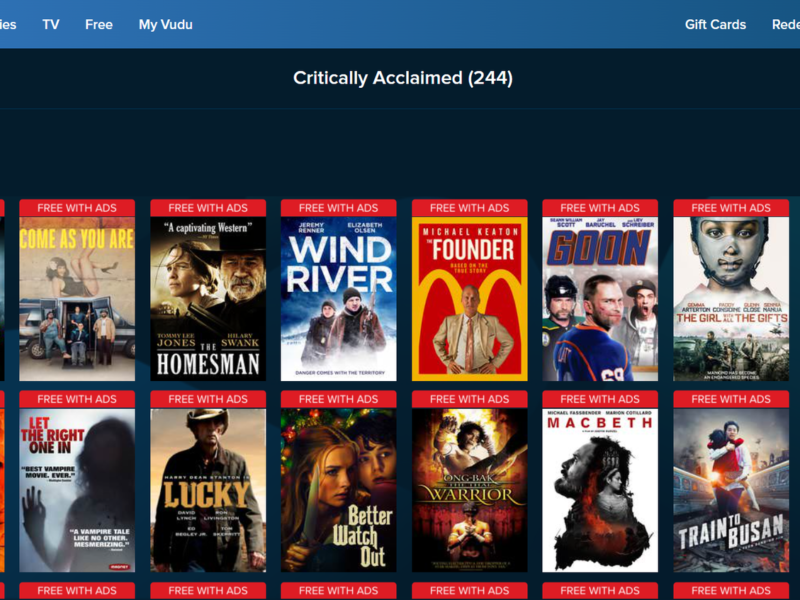The image size is (800, 600).
Task: Open the Goon movie poster
Action: [x=600, y=299]
